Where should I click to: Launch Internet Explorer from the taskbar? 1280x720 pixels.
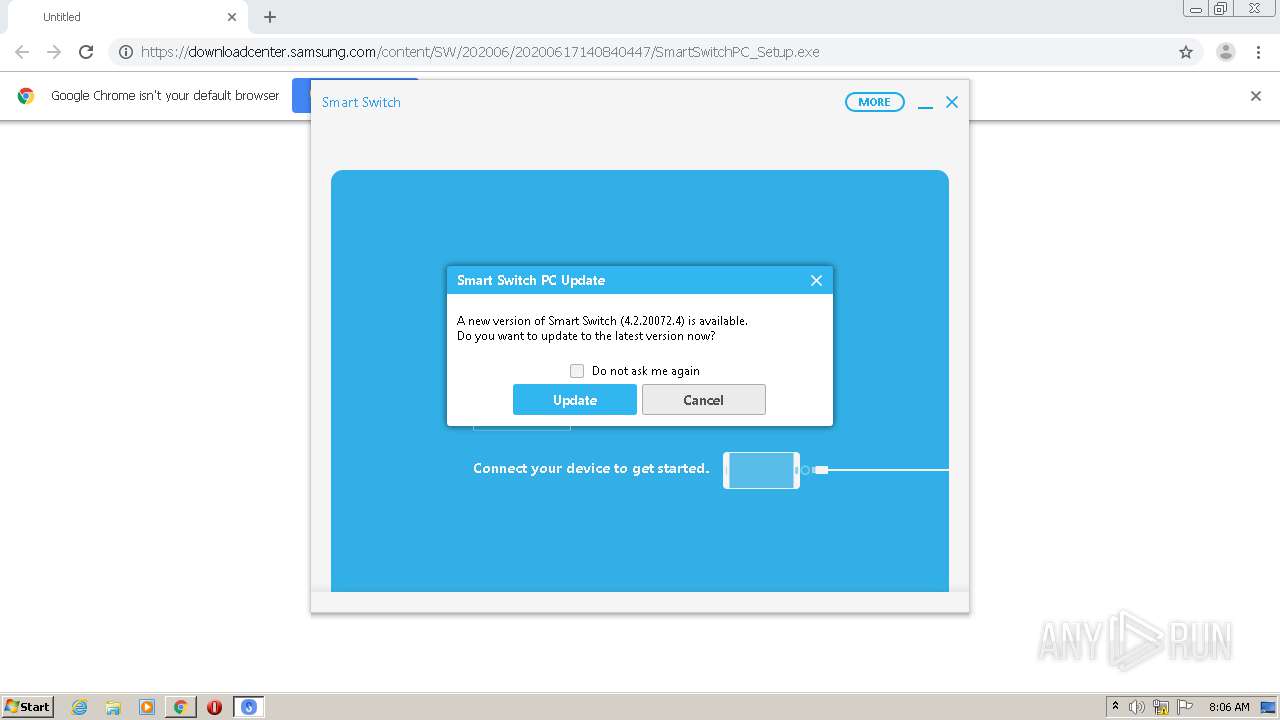point(80,707)
